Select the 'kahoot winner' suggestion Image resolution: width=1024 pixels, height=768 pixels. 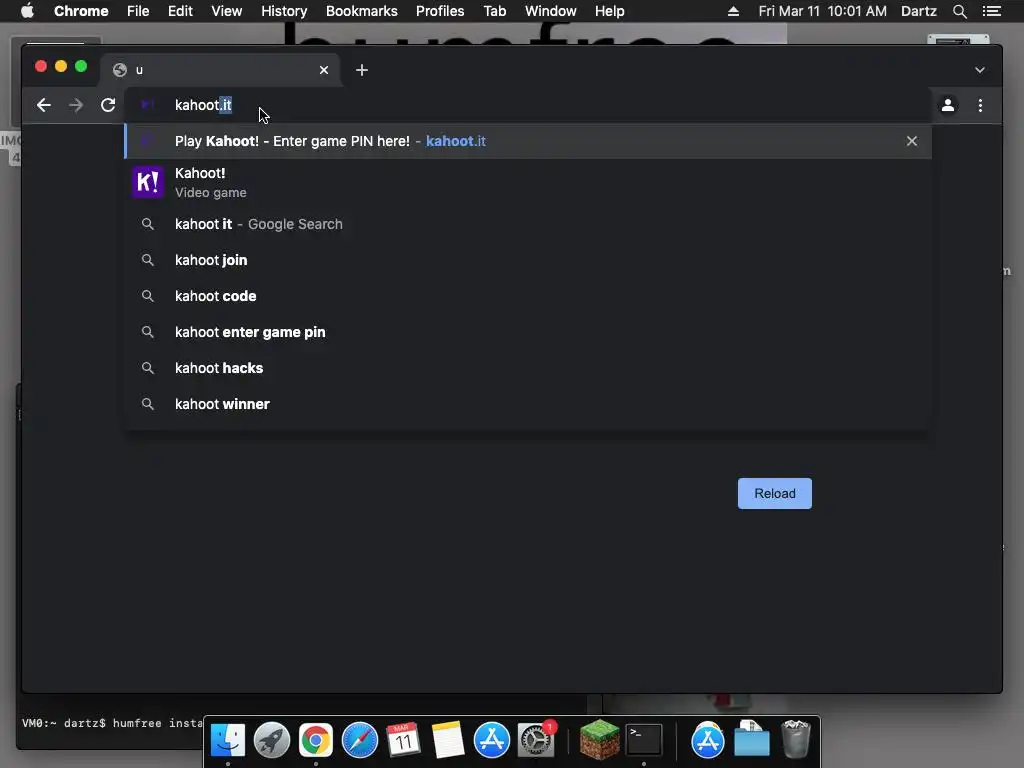coord(528,404)
